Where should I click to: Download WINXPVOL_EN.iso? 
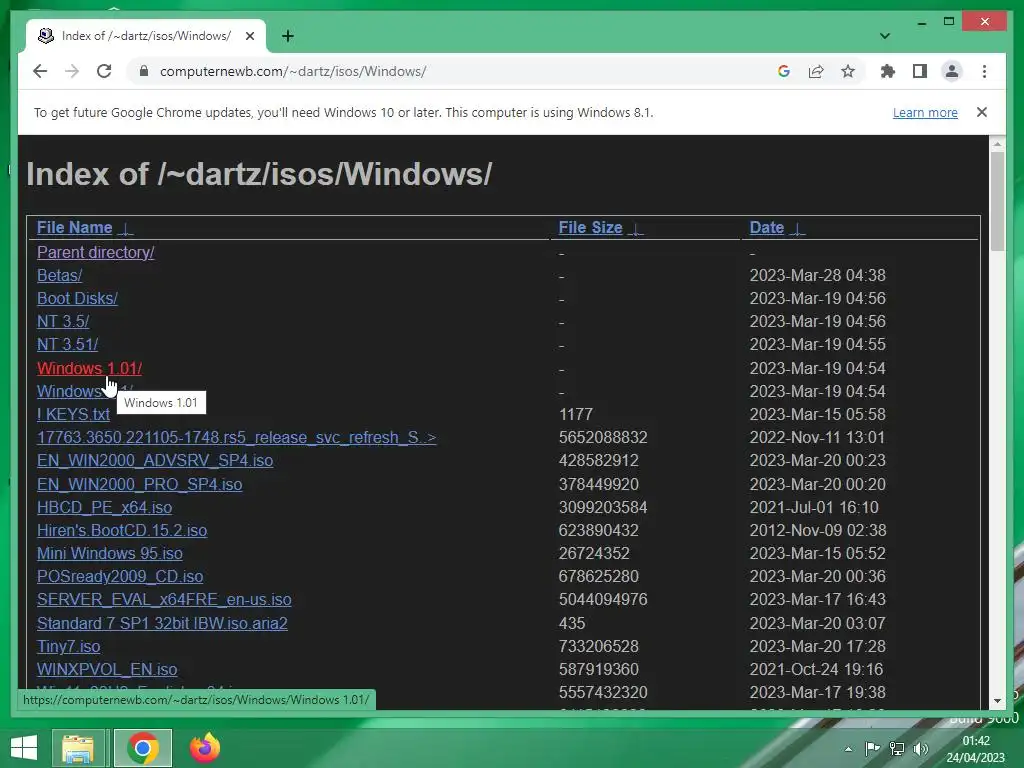107,669
